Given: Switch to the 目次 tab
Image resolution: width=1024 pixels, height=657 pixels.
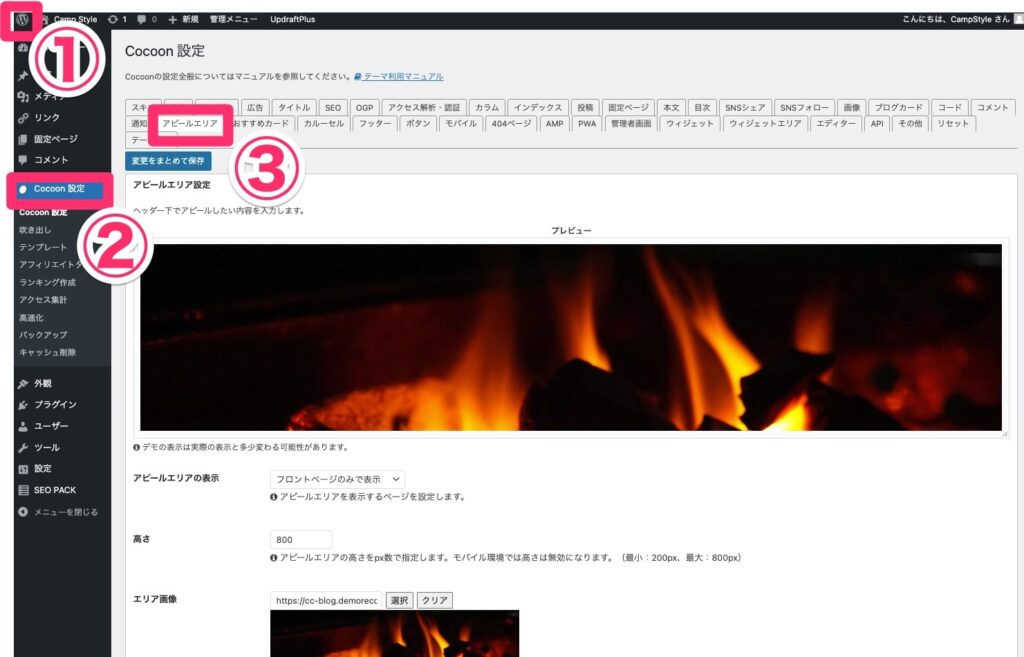Looking at the screenshot, I should (x=702, y=108).
